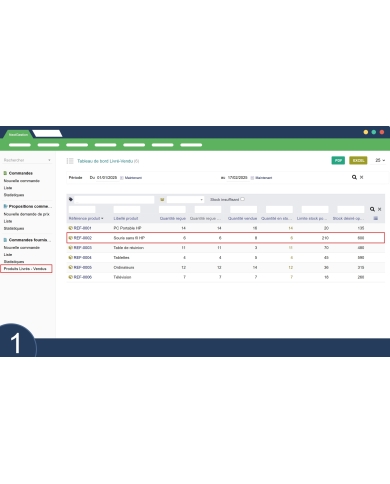Viewport: 390px width, 484px height.
Task: Click the filter field above Quantité vendue
Action: [x=244, y=209]
